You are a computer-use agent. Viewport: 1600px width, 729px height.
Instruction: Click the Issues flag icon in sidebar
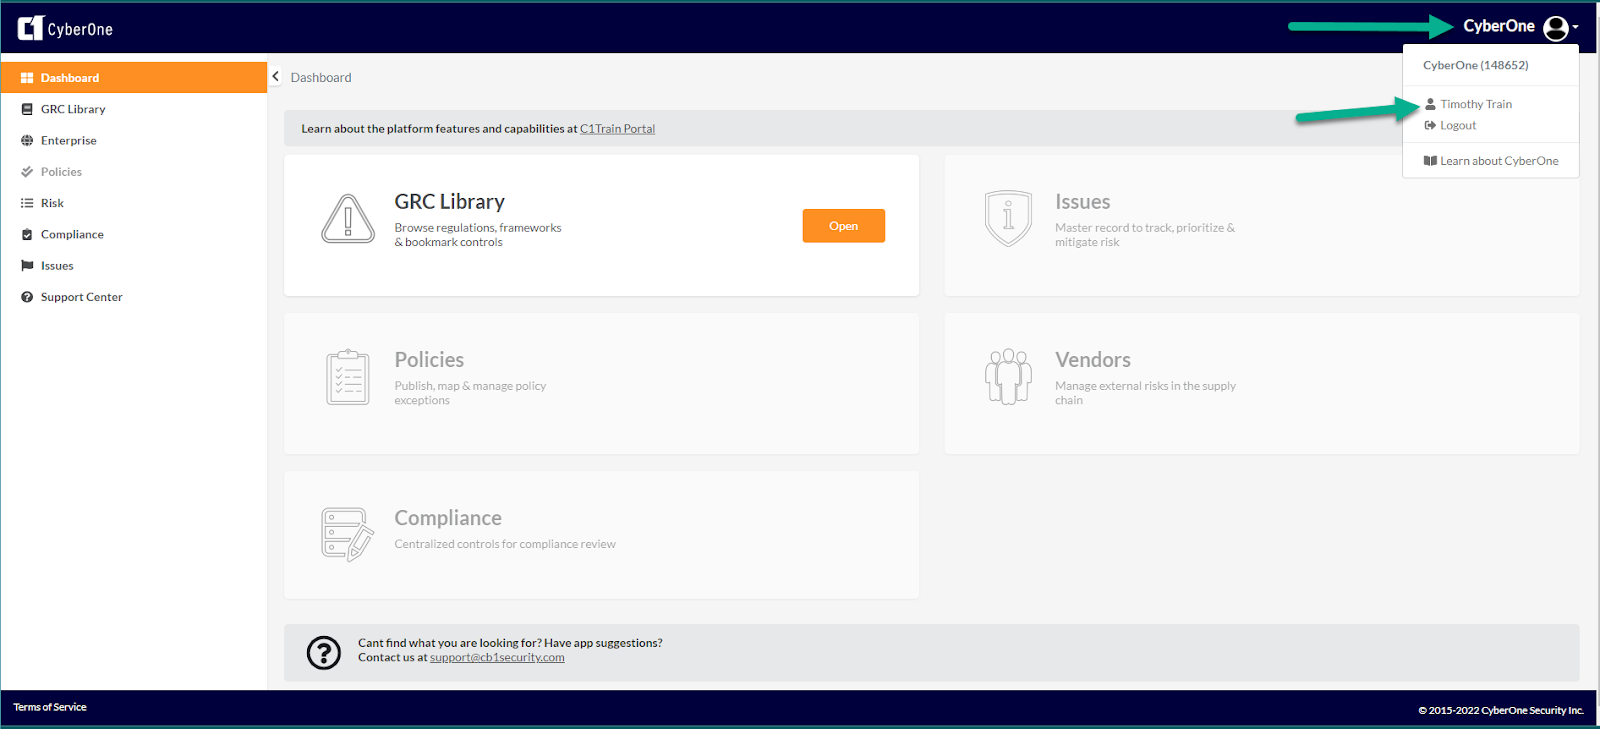[27, 266]
